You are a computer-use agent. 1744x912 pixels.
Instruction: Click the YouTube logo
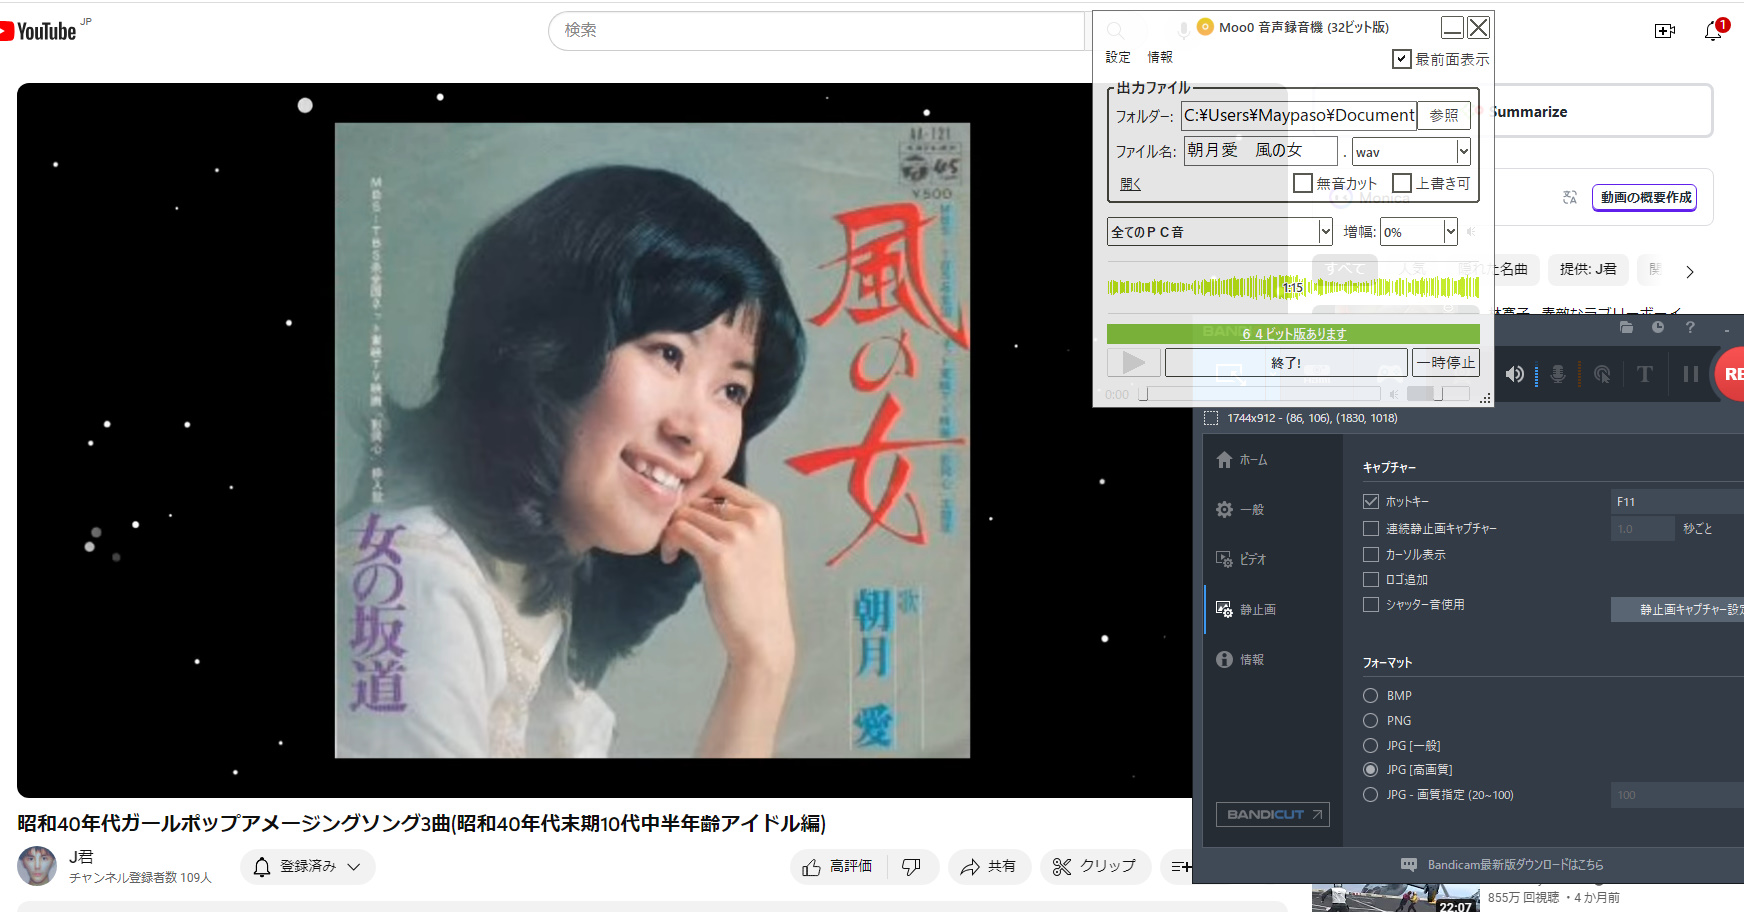tap(39, 31)
